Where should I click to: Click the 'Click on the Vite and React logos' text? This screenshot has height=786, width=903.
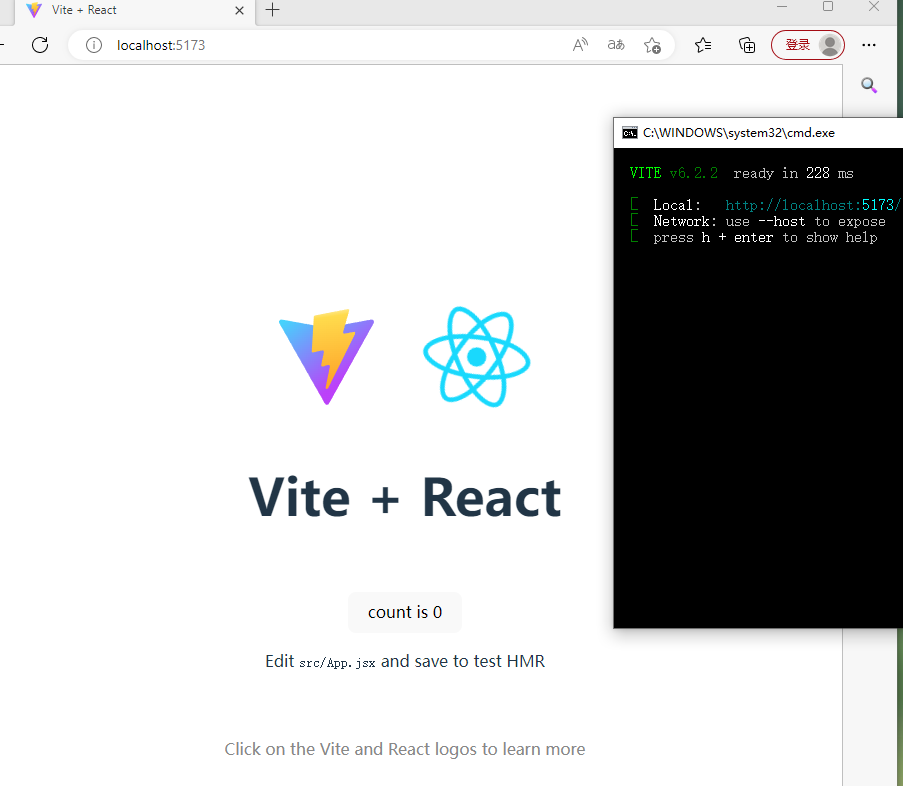[x=405, y=749]
